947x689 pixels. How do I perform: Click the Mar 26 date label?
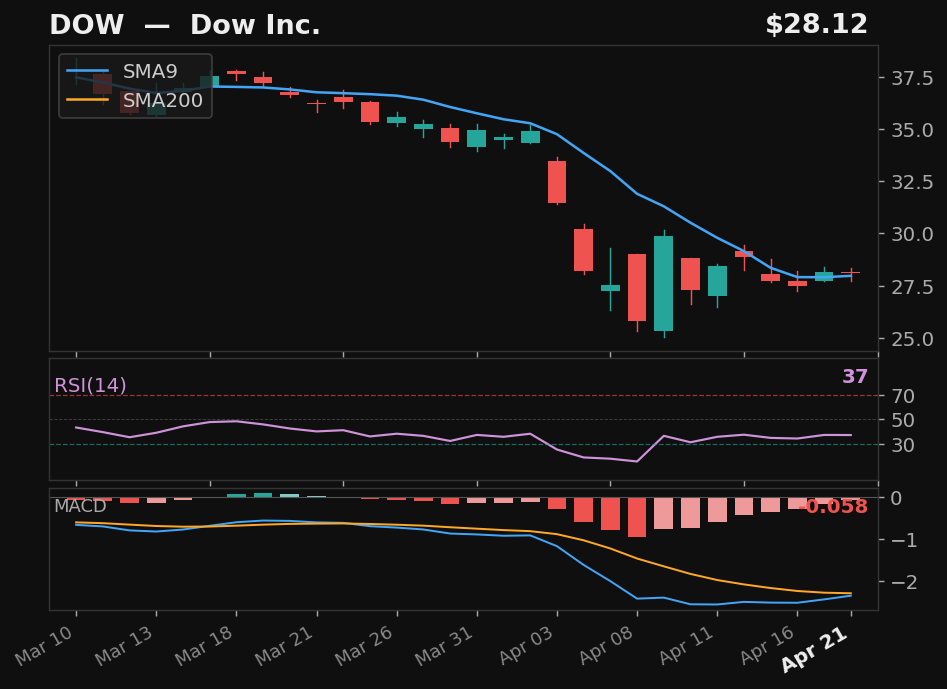click(x=364, y=645)
